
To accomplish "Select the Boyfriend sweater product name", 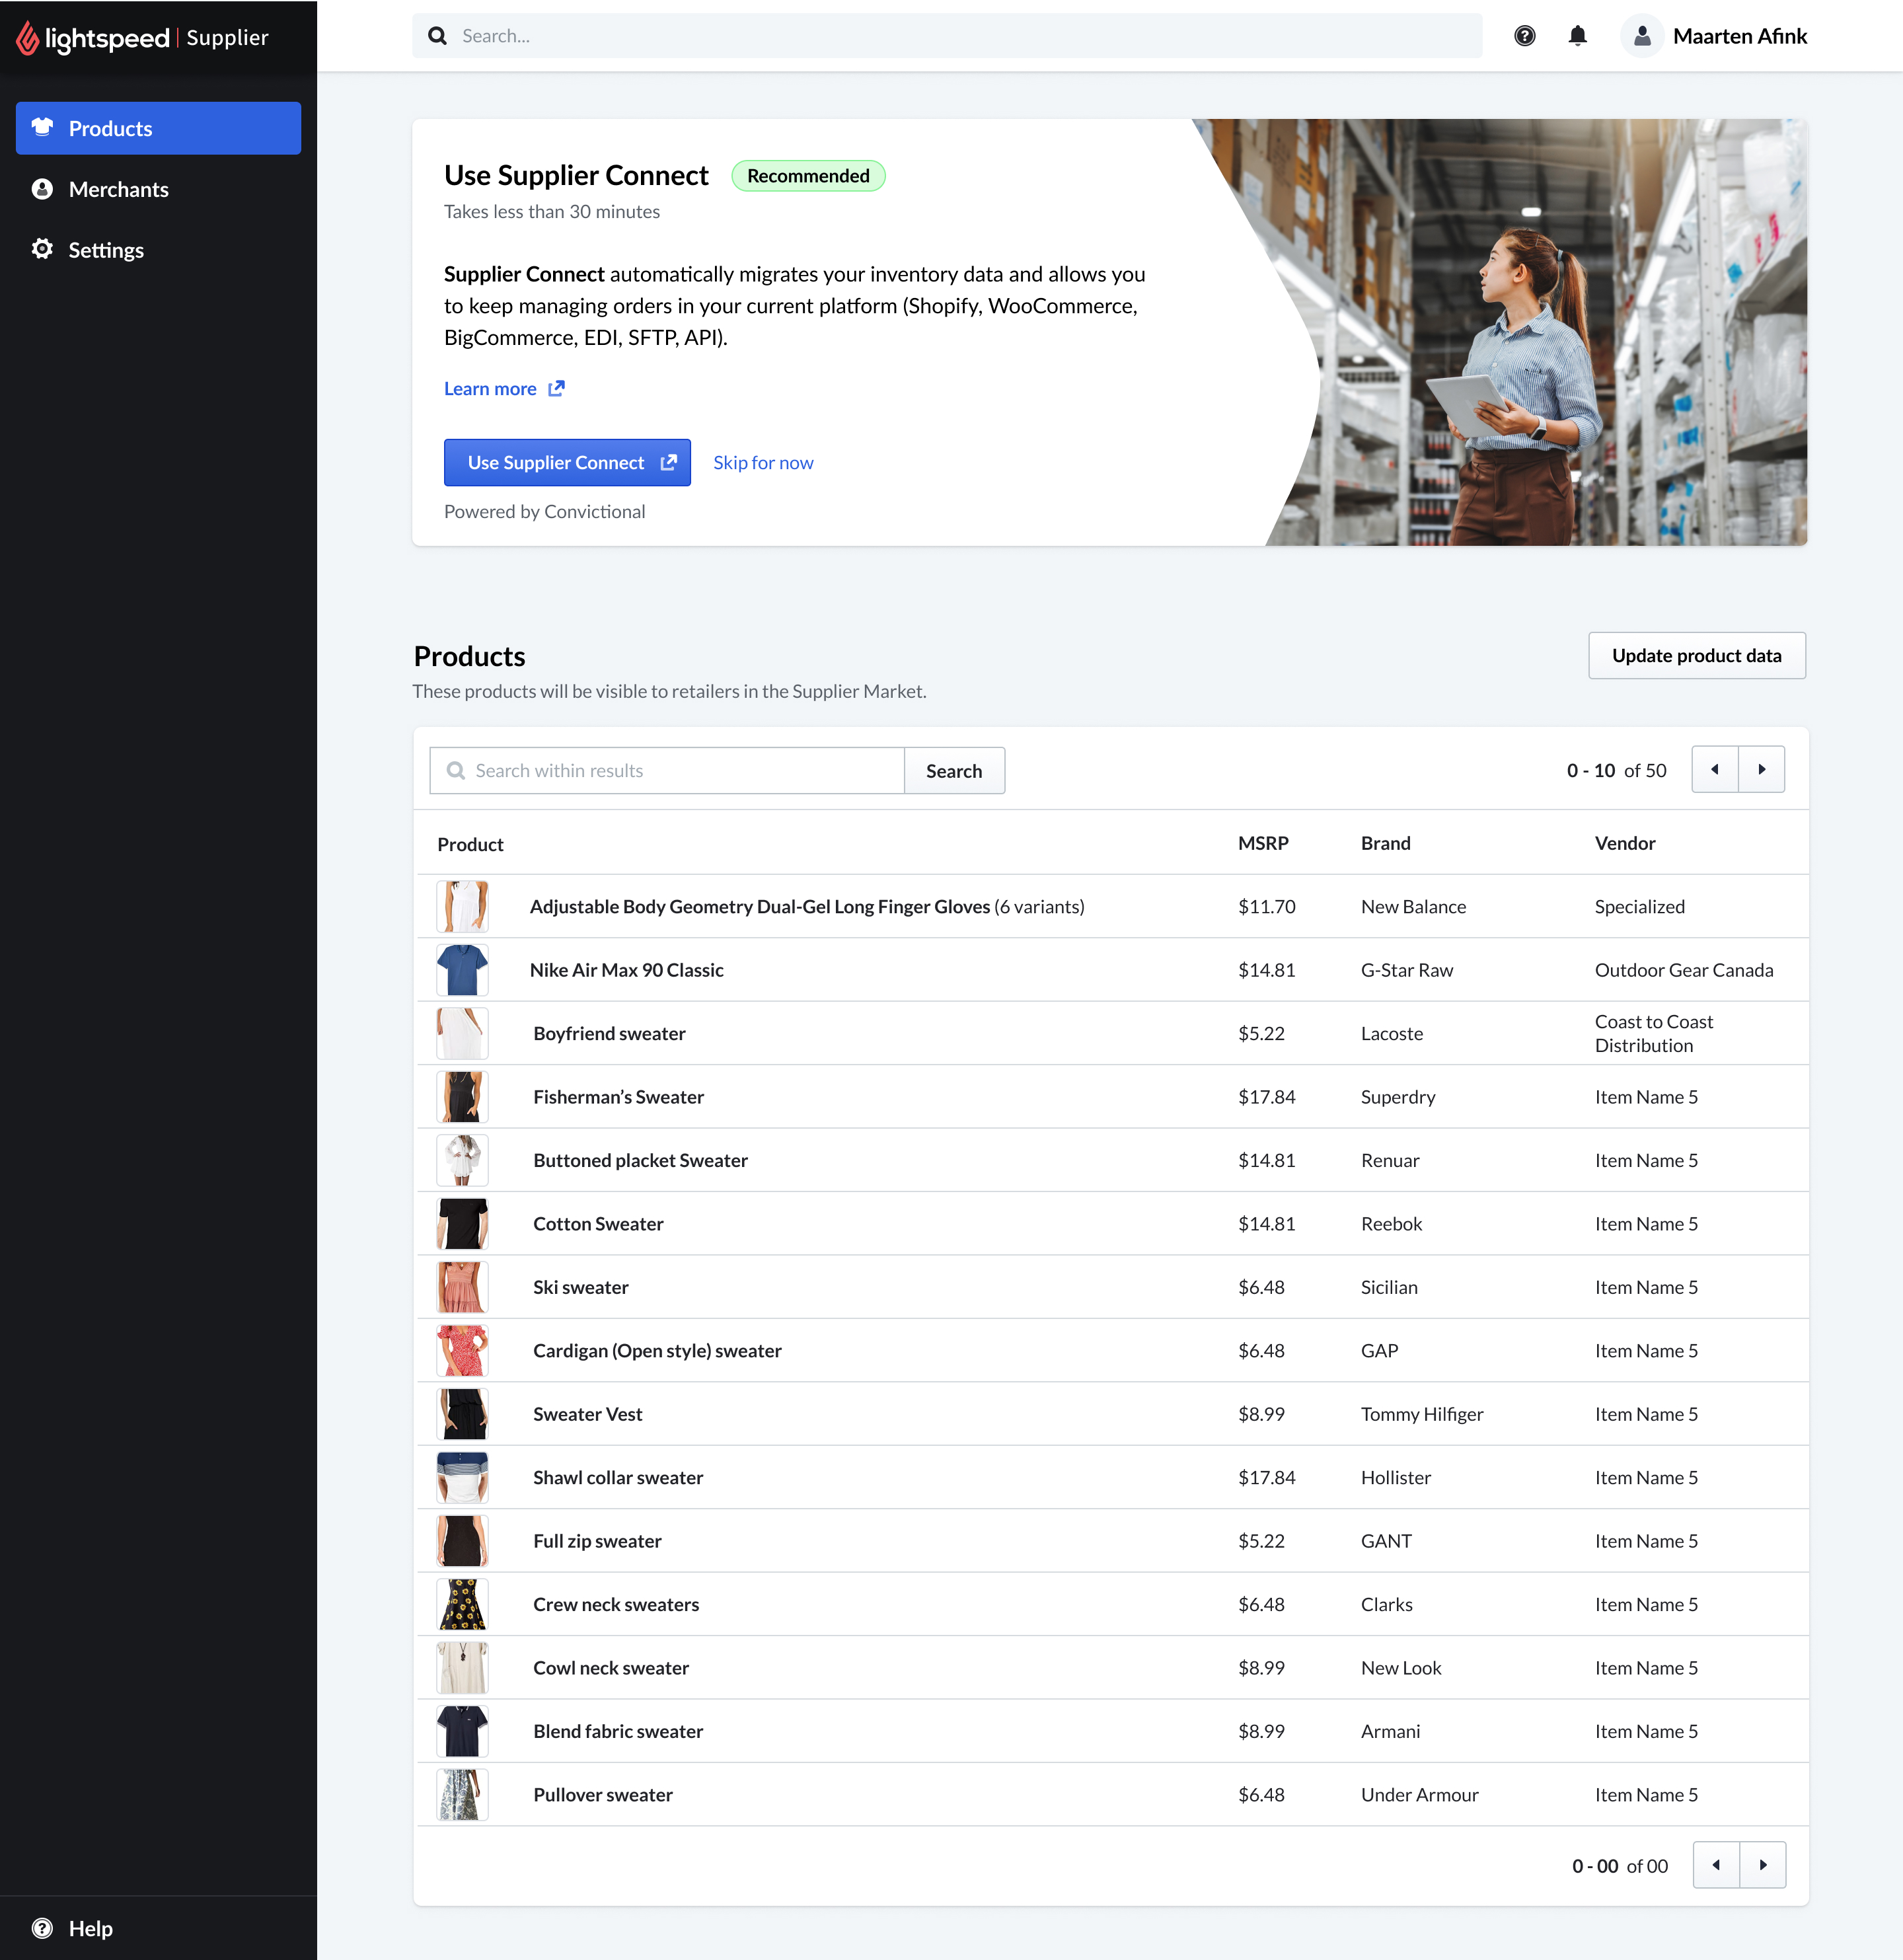I will pos(609,1034).
